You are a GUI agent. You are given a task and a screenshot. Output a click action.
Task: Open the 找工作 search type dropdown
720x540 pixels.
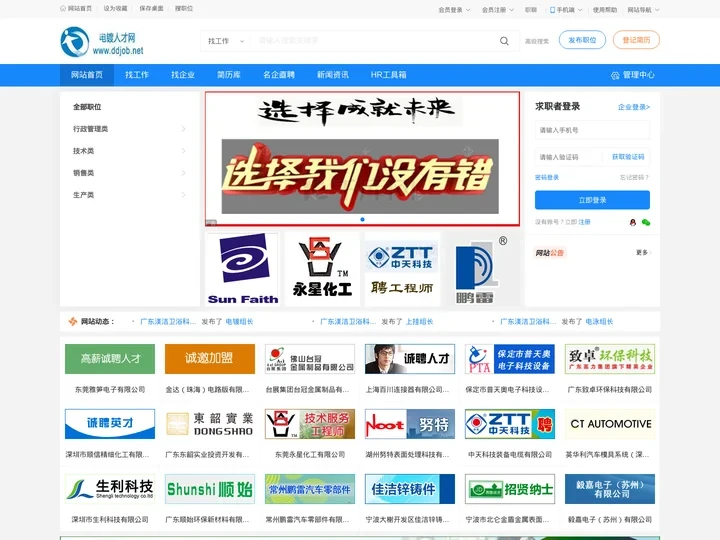[x=225, y=41]
